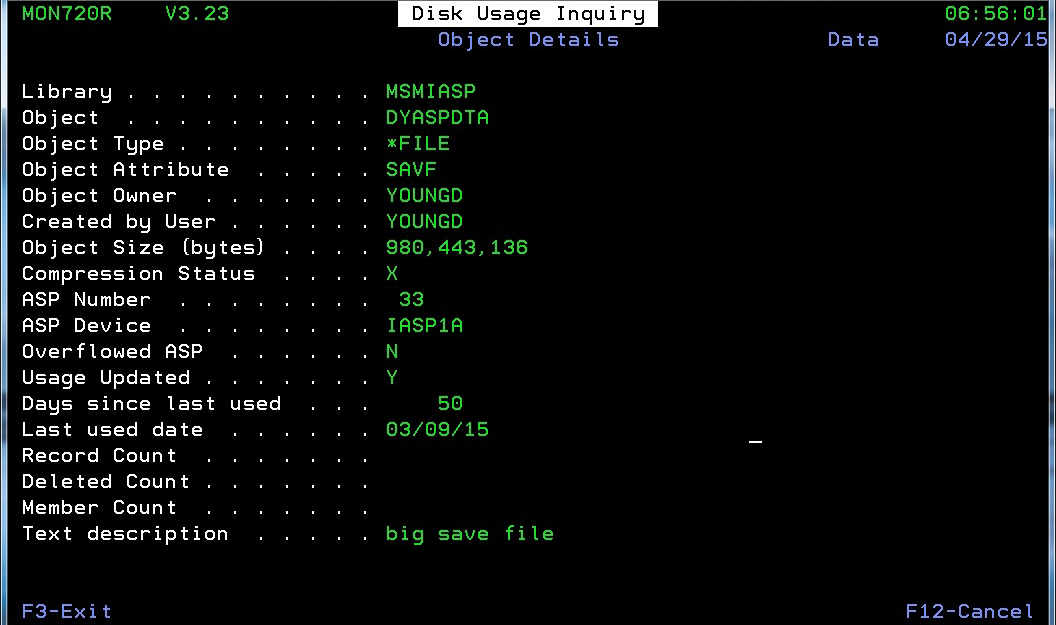
Task: Click the ASP Device value IASP1A
Action: [424, 326]
